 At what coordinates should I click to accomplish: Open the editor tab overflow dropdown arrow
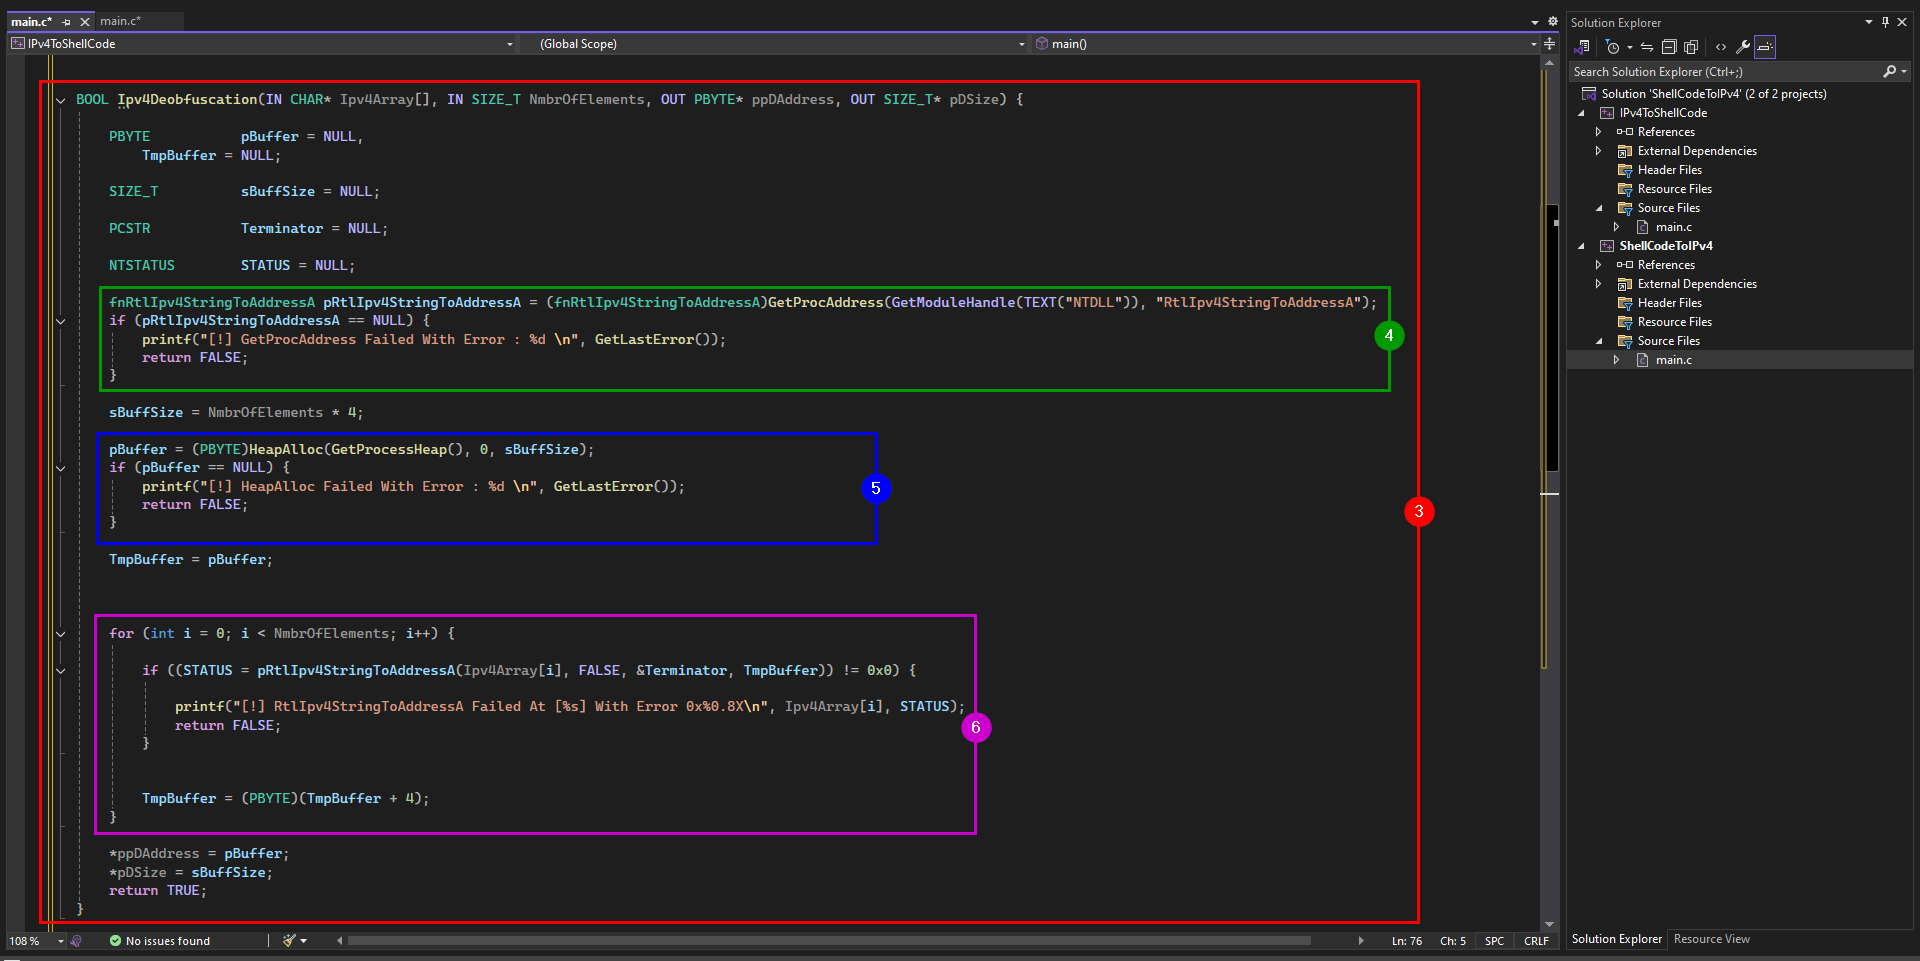1534,22
